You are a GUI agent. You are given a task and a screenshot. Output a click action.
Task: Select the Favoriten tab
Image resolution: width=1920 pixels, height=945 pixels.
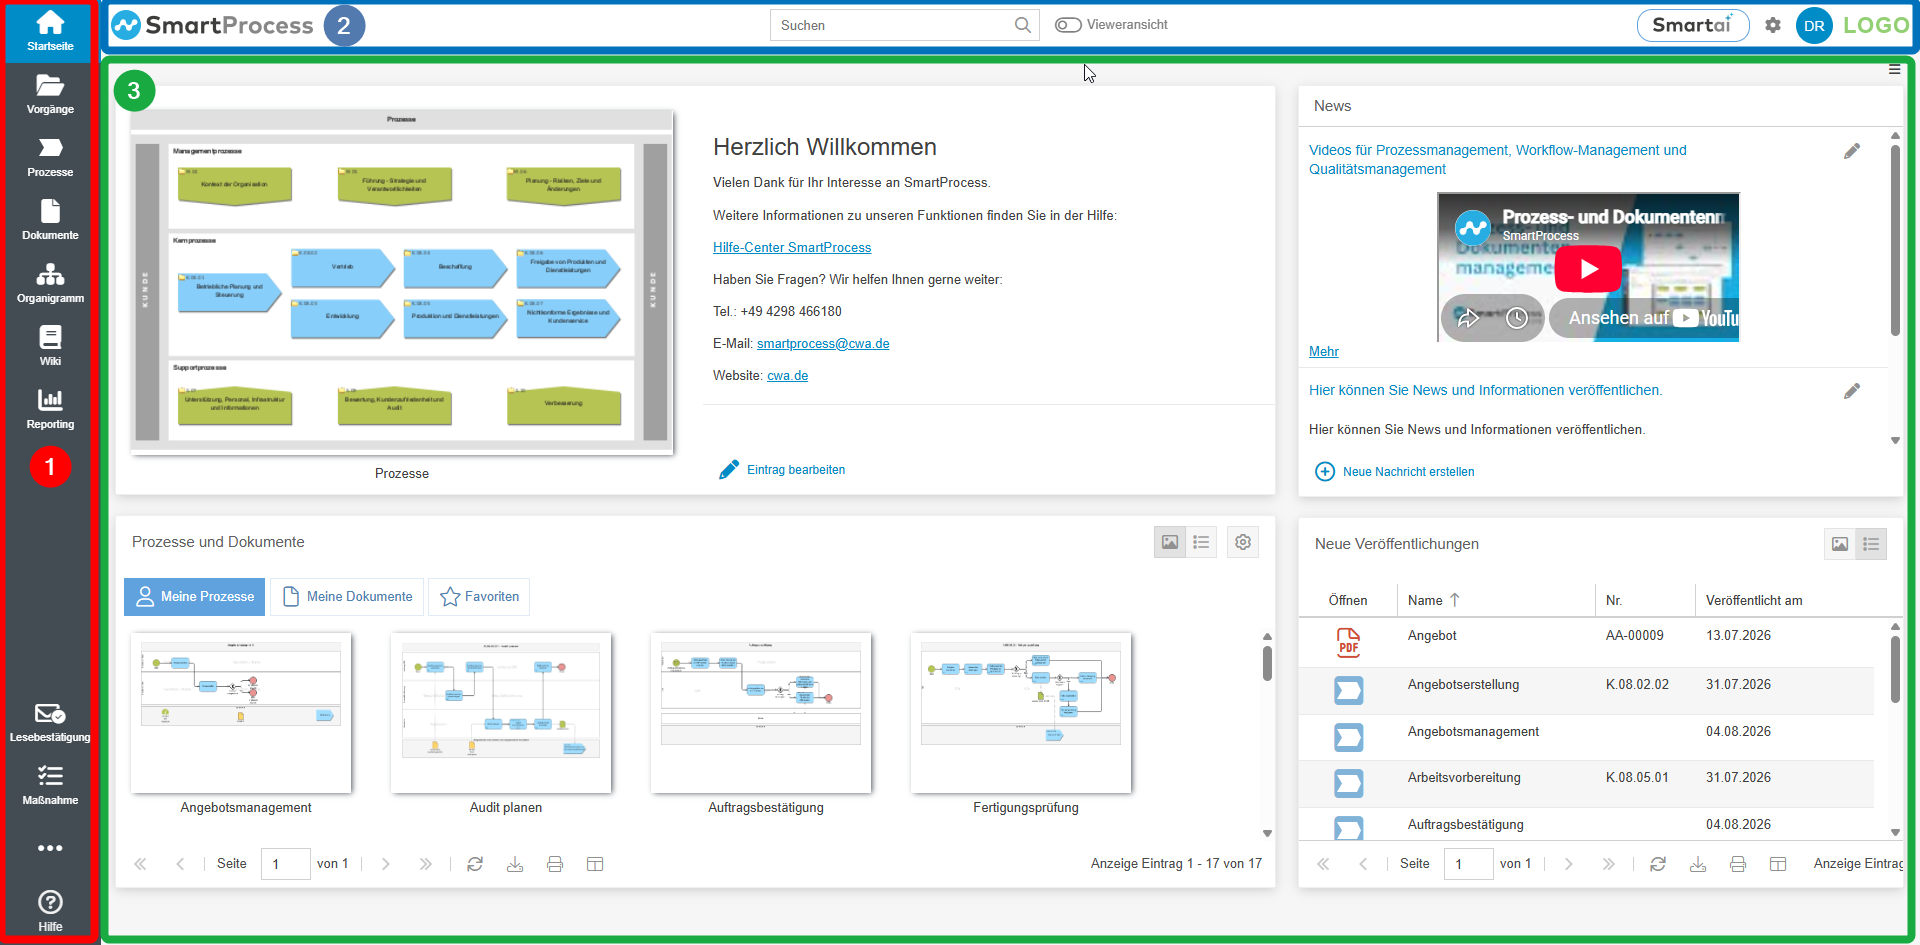click(480, 597)
